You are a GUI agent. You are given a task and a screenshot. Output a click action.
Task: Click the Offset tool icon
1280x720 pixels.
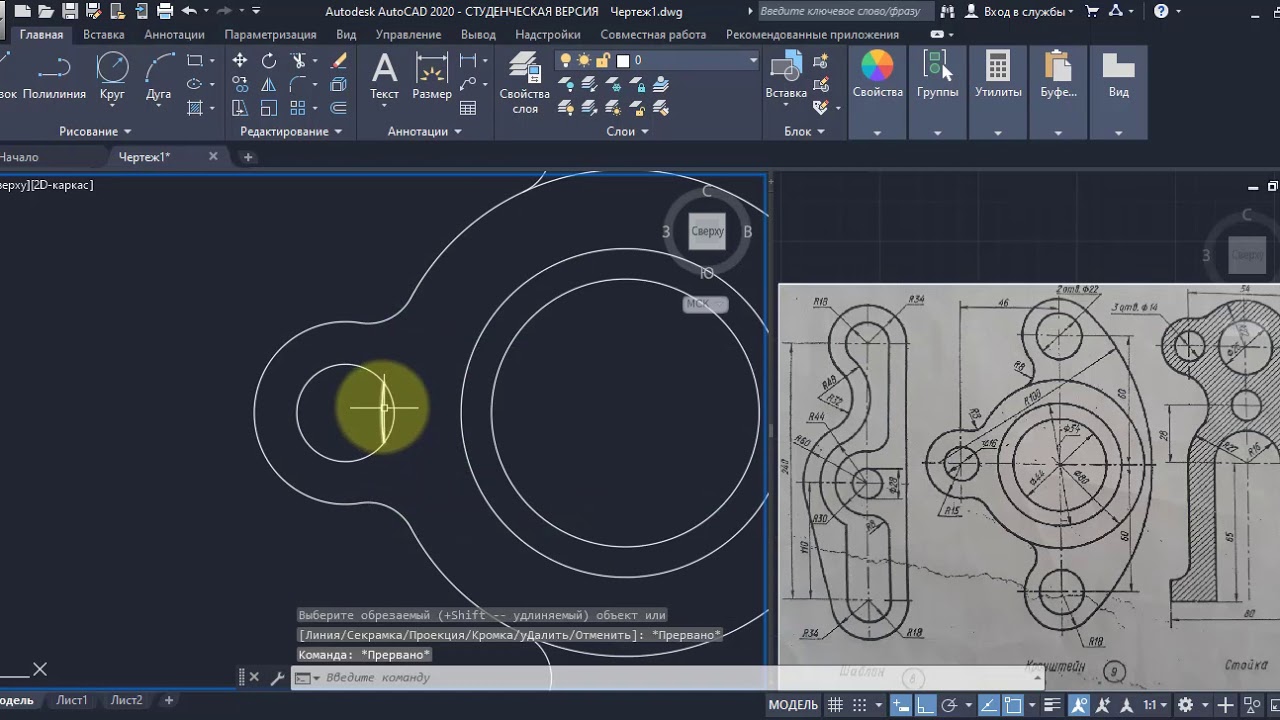[339, 108]
